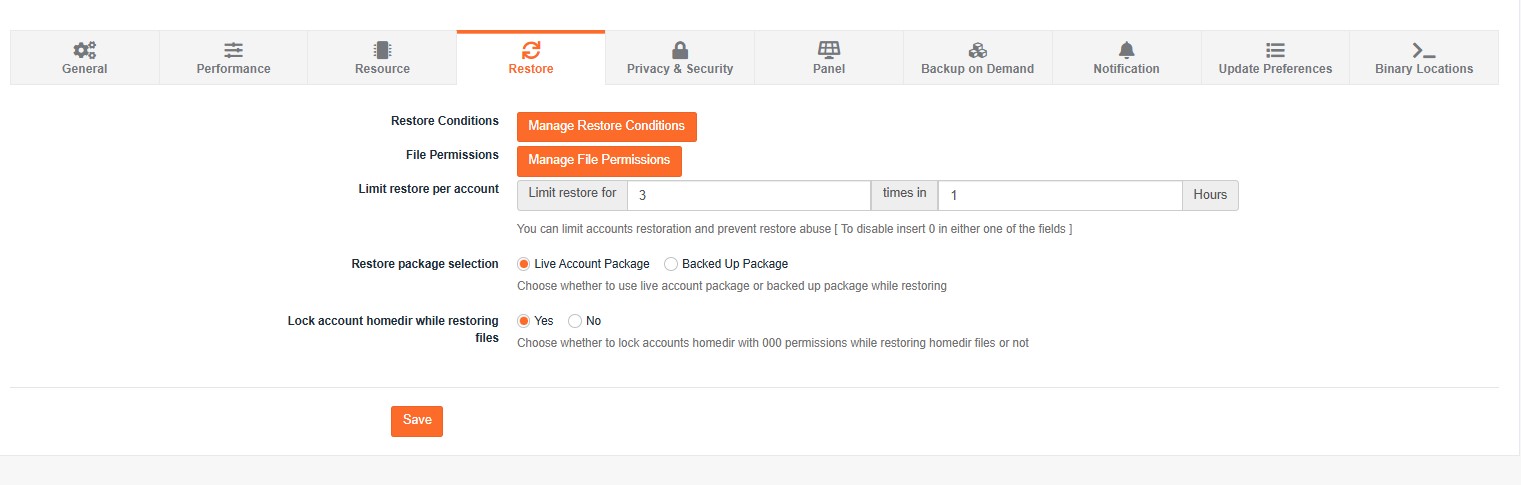Image resolution: width=1521 pixels, height=485 pixels.
Task: Click 'Restore package selection' label
Action: coord(425,264)
